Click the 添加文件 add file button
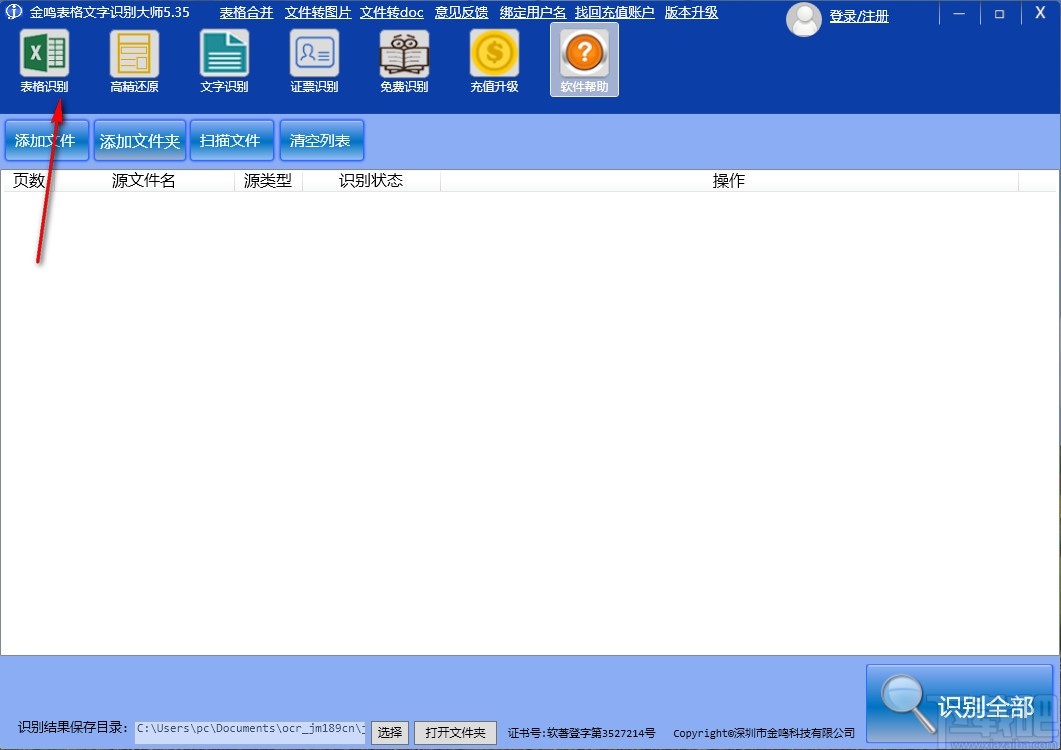Viewport: 1061px width, 750px height. 46,140
